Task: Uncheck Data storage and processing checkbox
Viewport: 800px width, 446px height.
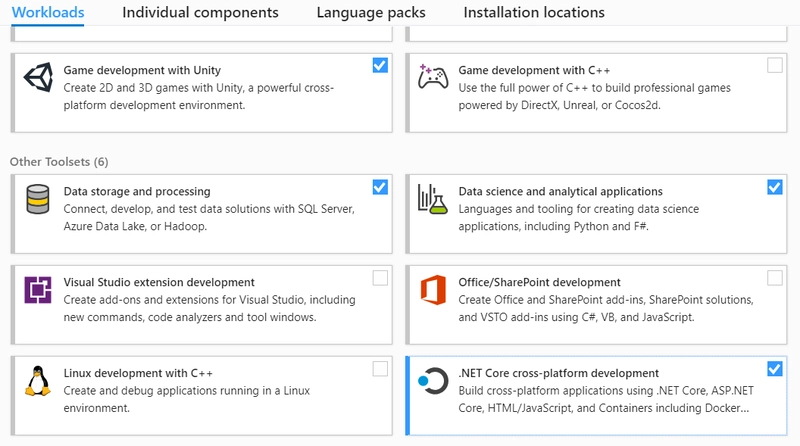Action: [380, 187]
